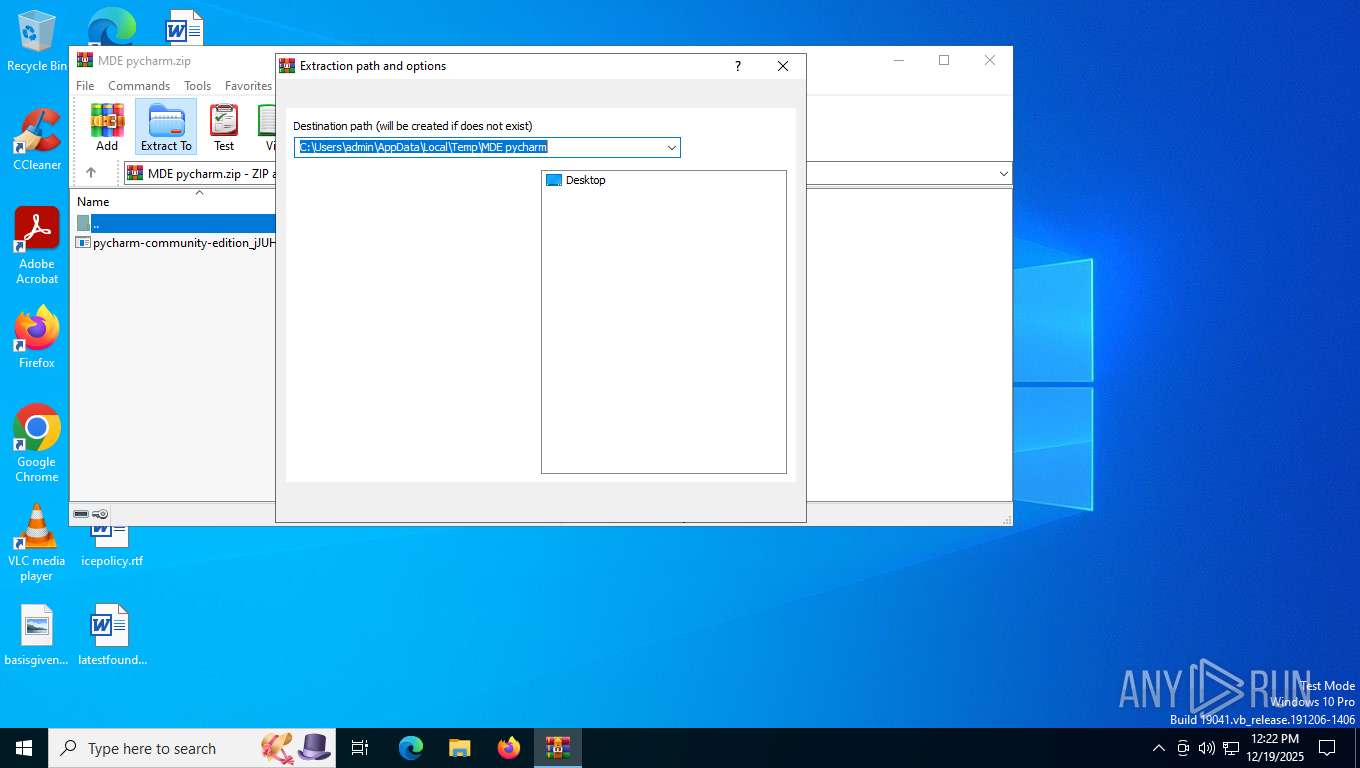1360x768 pixels.
Task: Switch to WinRAR taskbar button
Action: (558, 748)
